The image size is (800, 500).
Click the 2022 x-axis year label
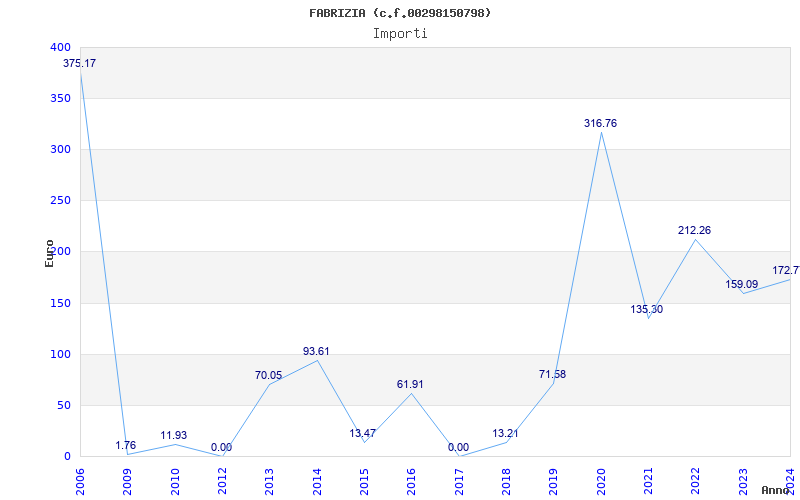pos(696,482)
